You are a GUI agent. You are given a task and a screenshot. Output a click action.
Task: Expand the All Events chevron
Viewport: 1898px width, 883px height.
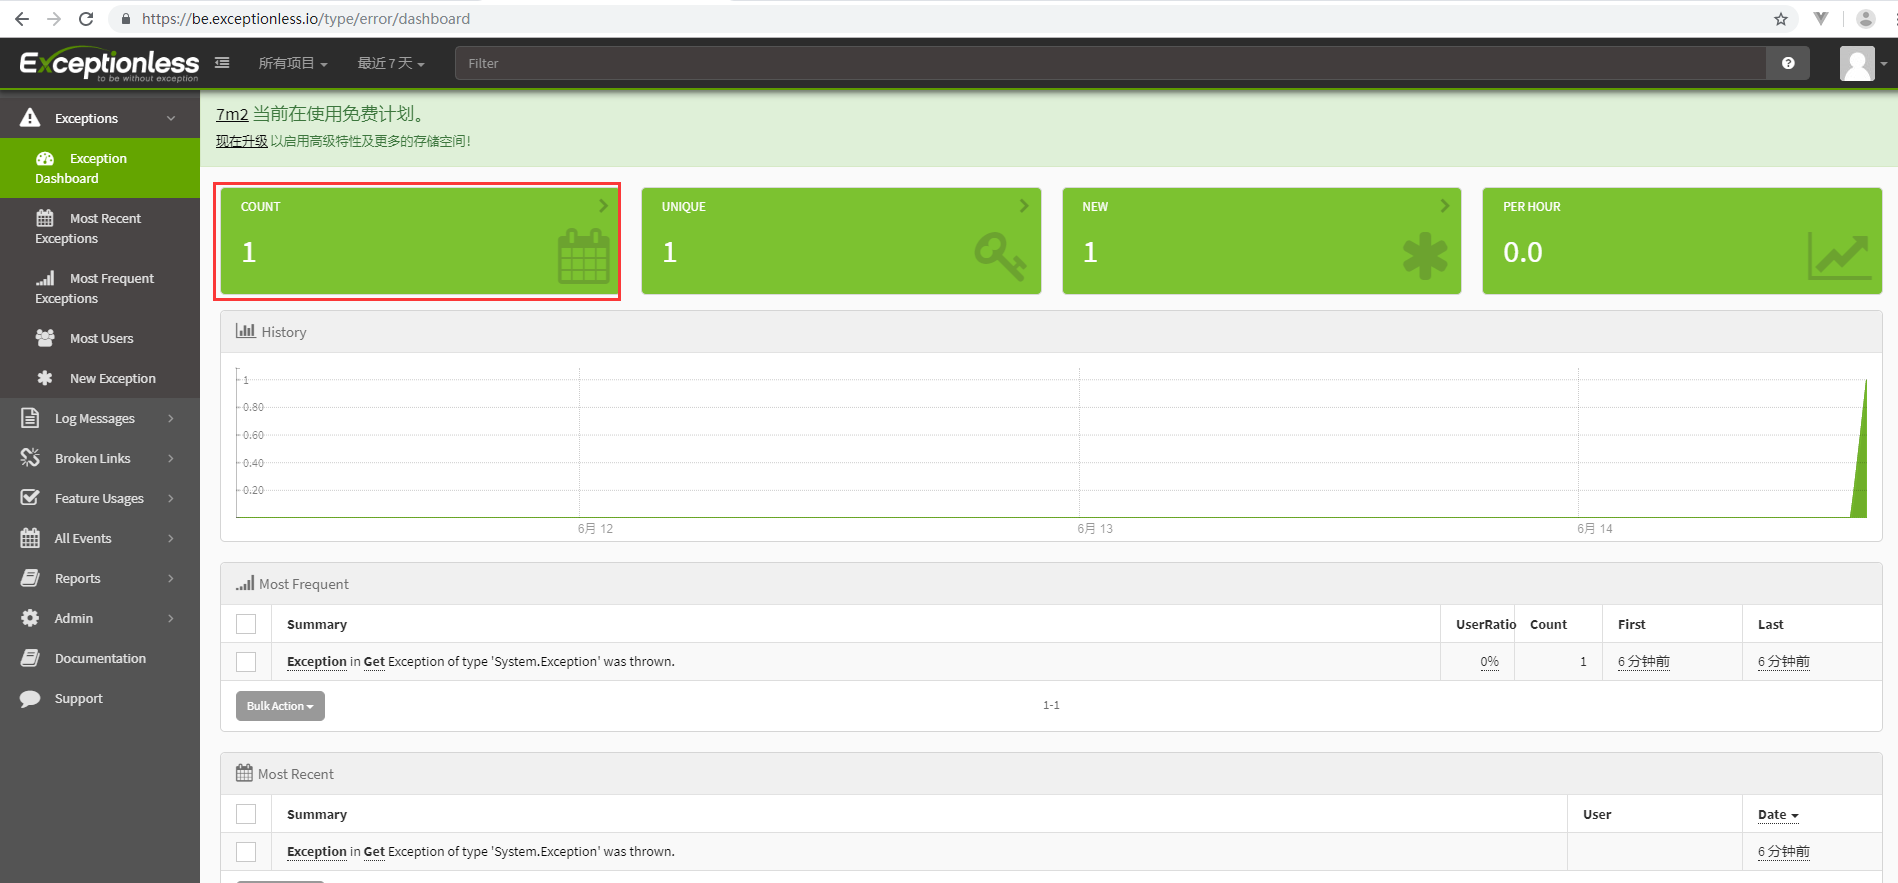tap(171, 538)
